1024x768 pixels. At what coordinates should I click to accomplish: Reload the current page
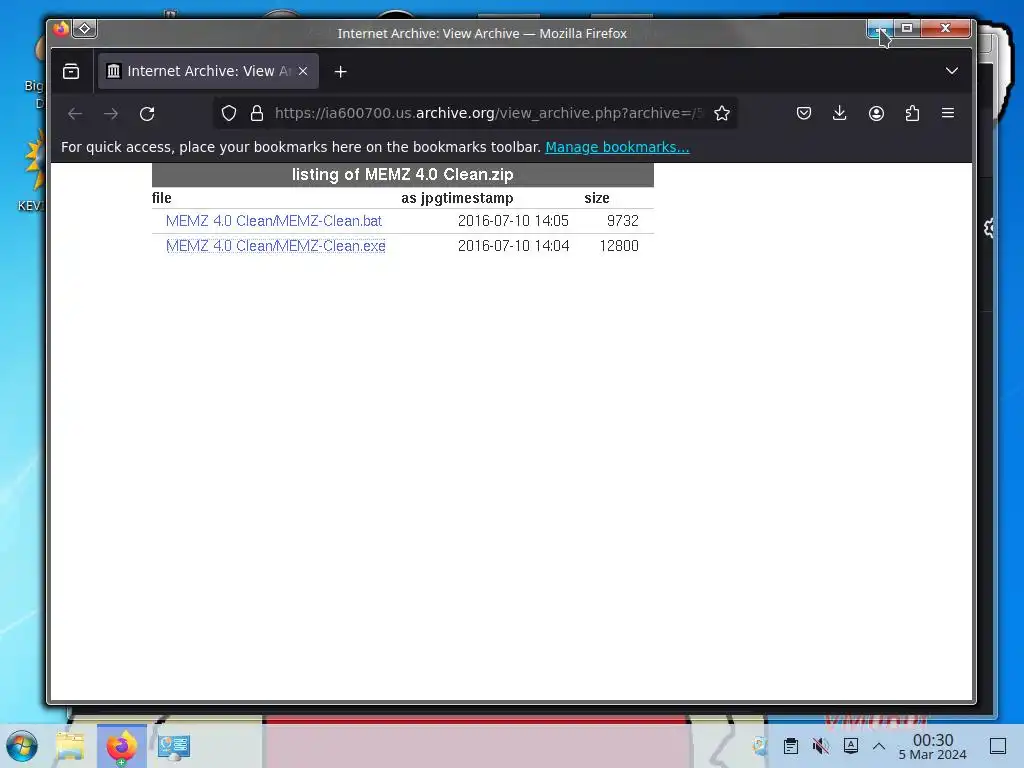pyautogui.click(x=147, y=114)
